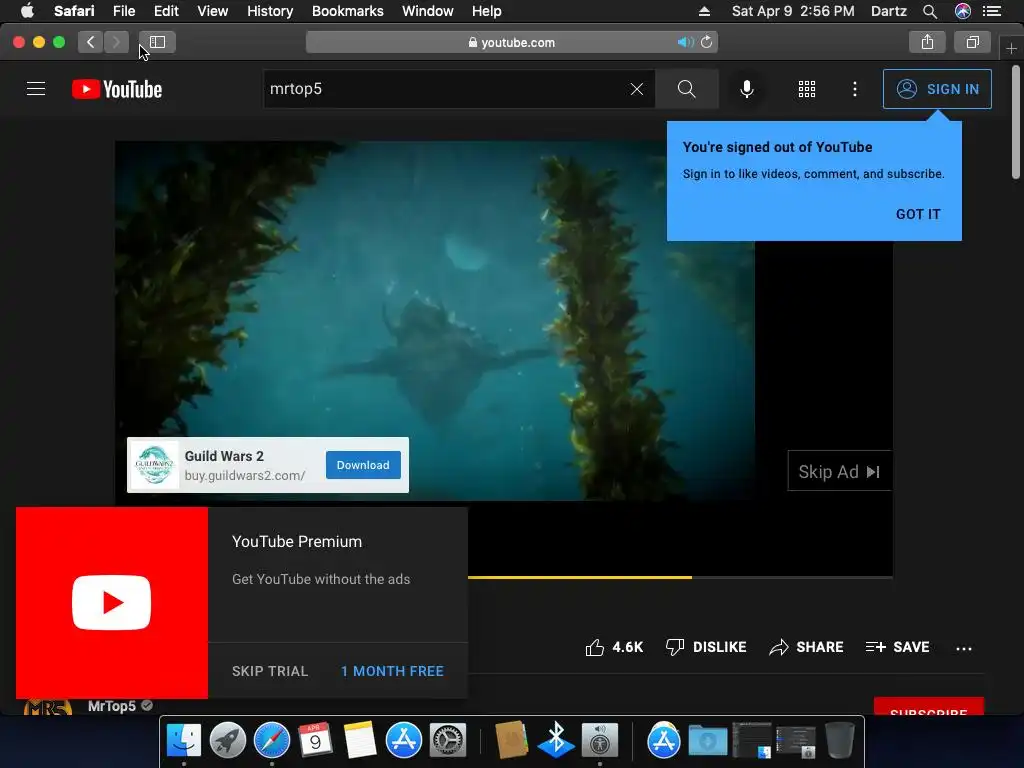Open the YouTube apps grid
The height and width of the screenshot is (768, 1024).
807,89
